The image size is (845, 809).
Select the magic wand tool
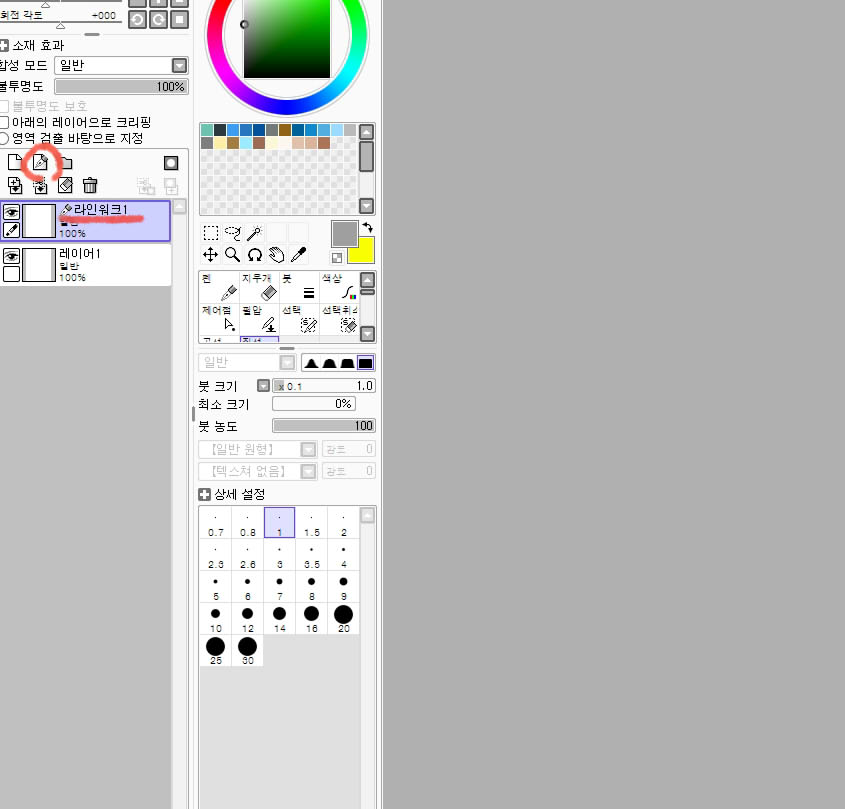click(254, 233)
